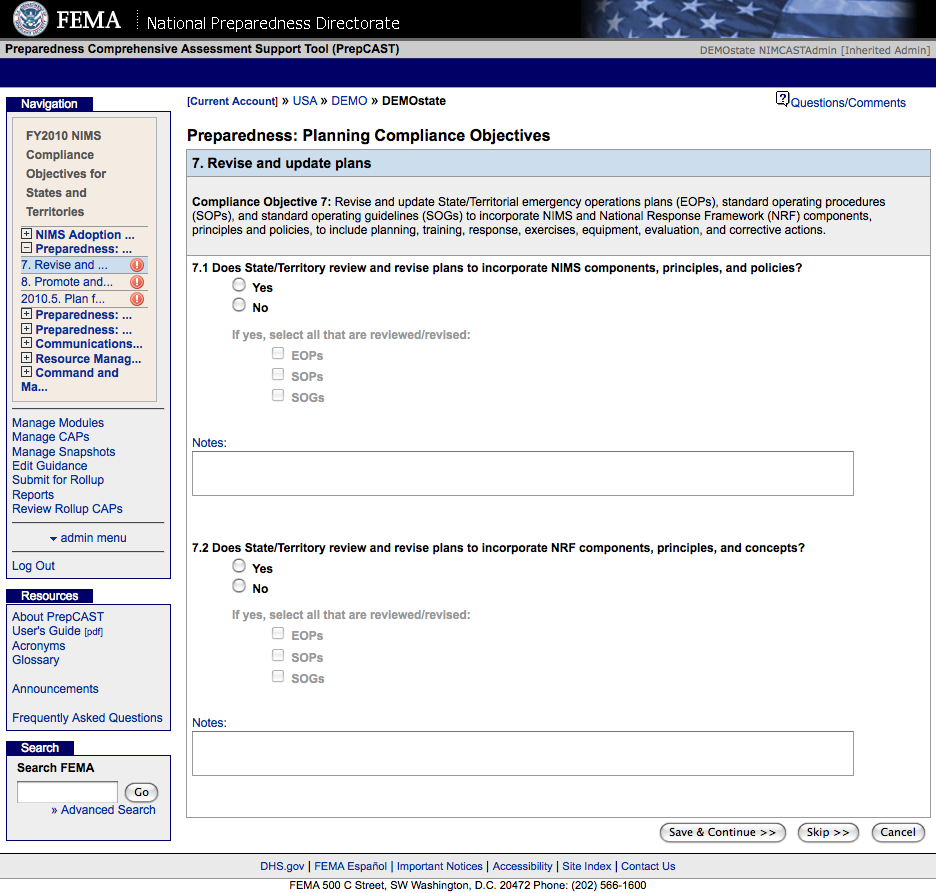Click the Questions/Comments help icon
The height and width of the screenshot is (893, 936).
[782, 99]
